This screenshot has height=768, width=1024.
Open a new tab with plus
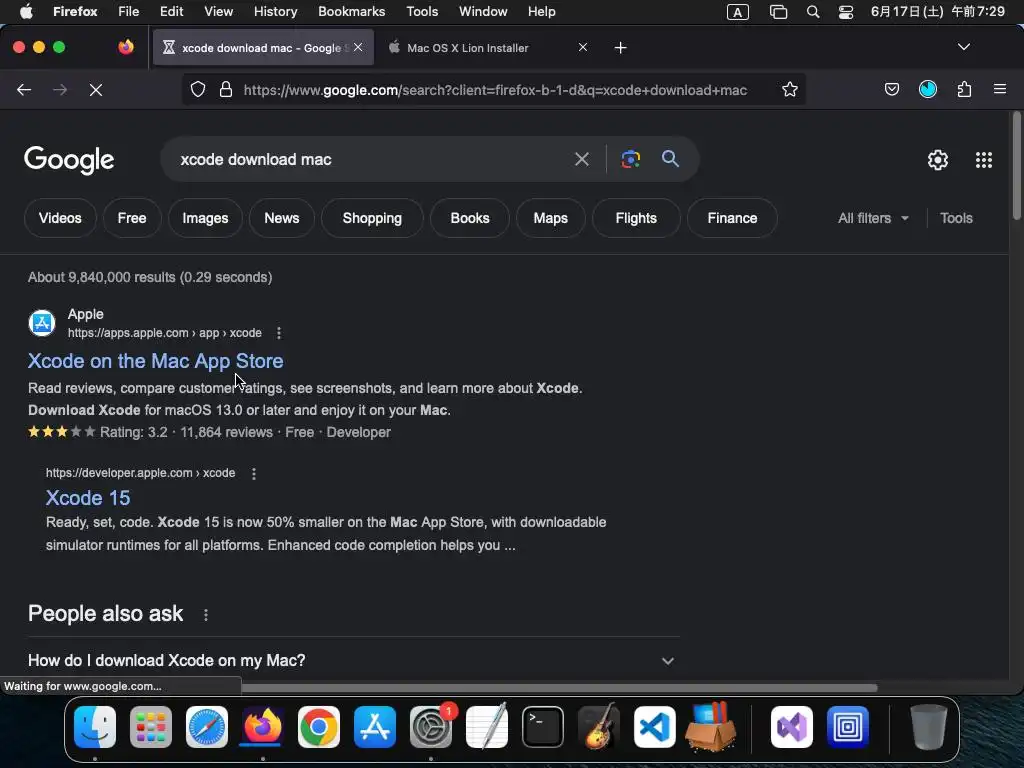click(620, 48)
